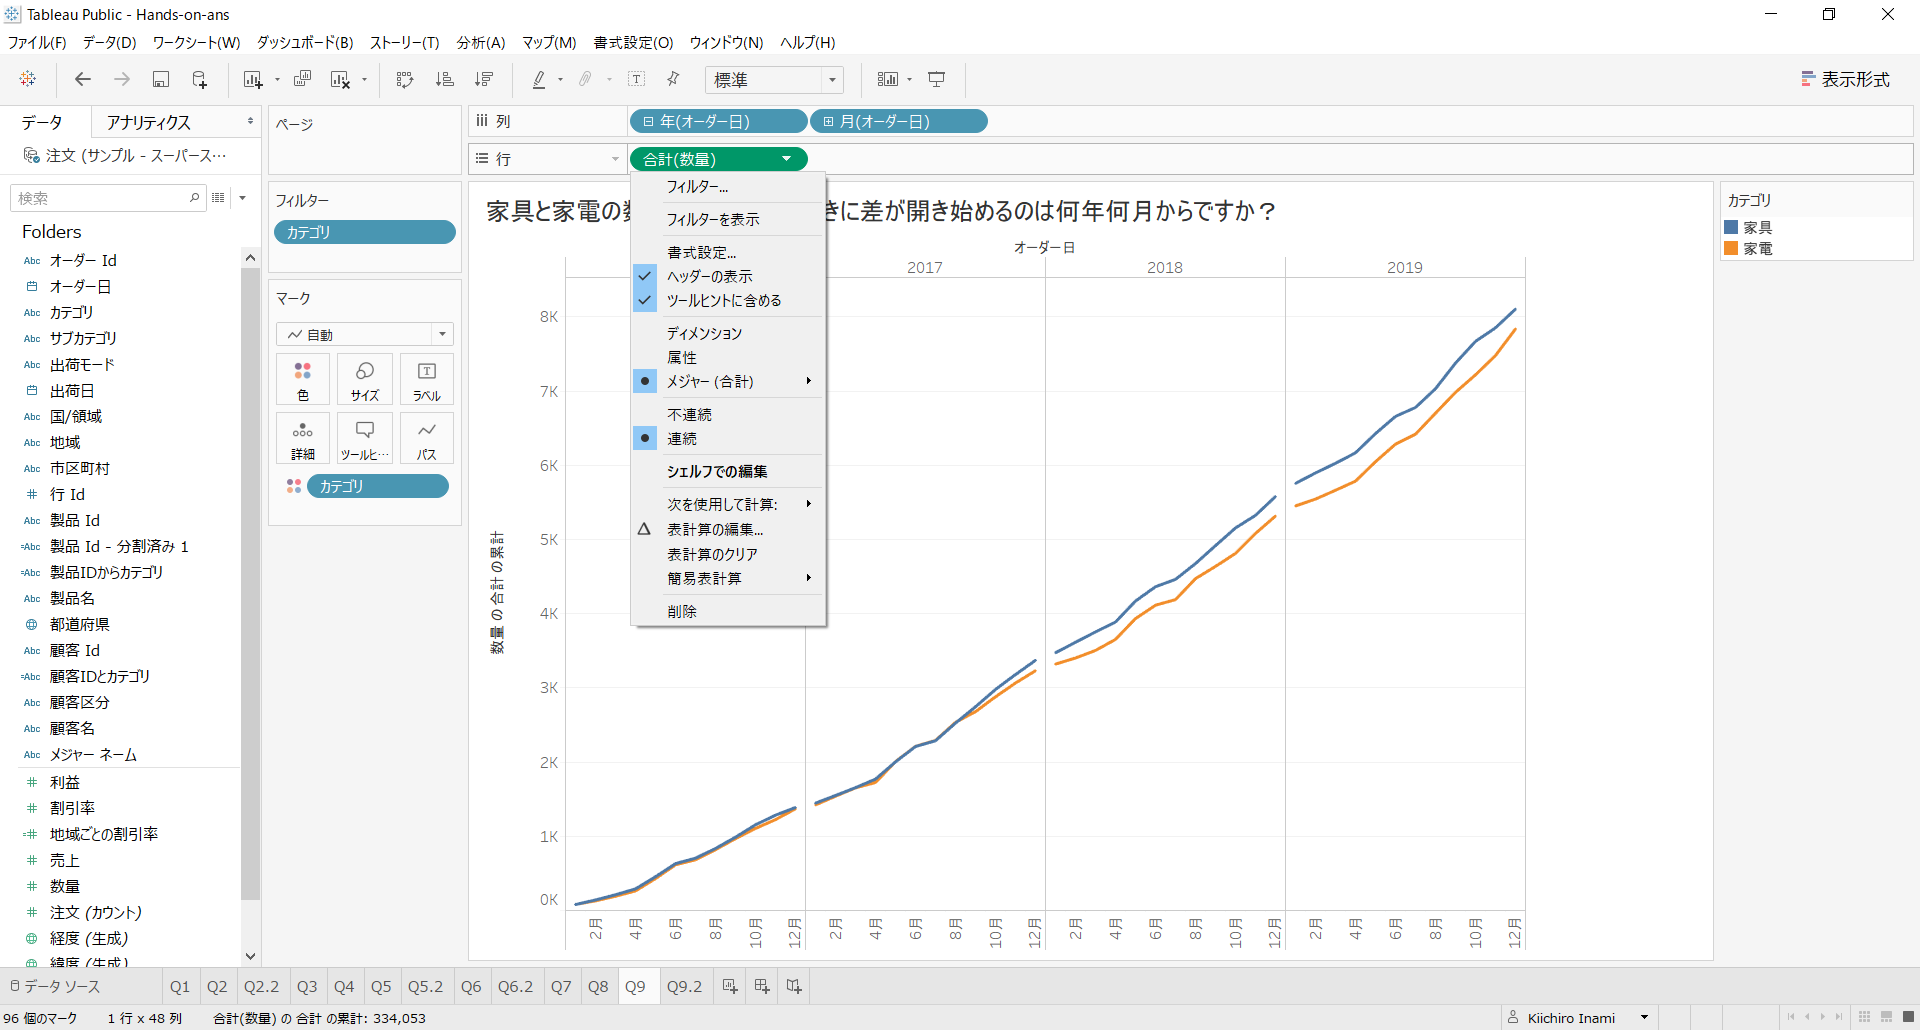Click the highlight pen toolbar icon

click(539, 79)
